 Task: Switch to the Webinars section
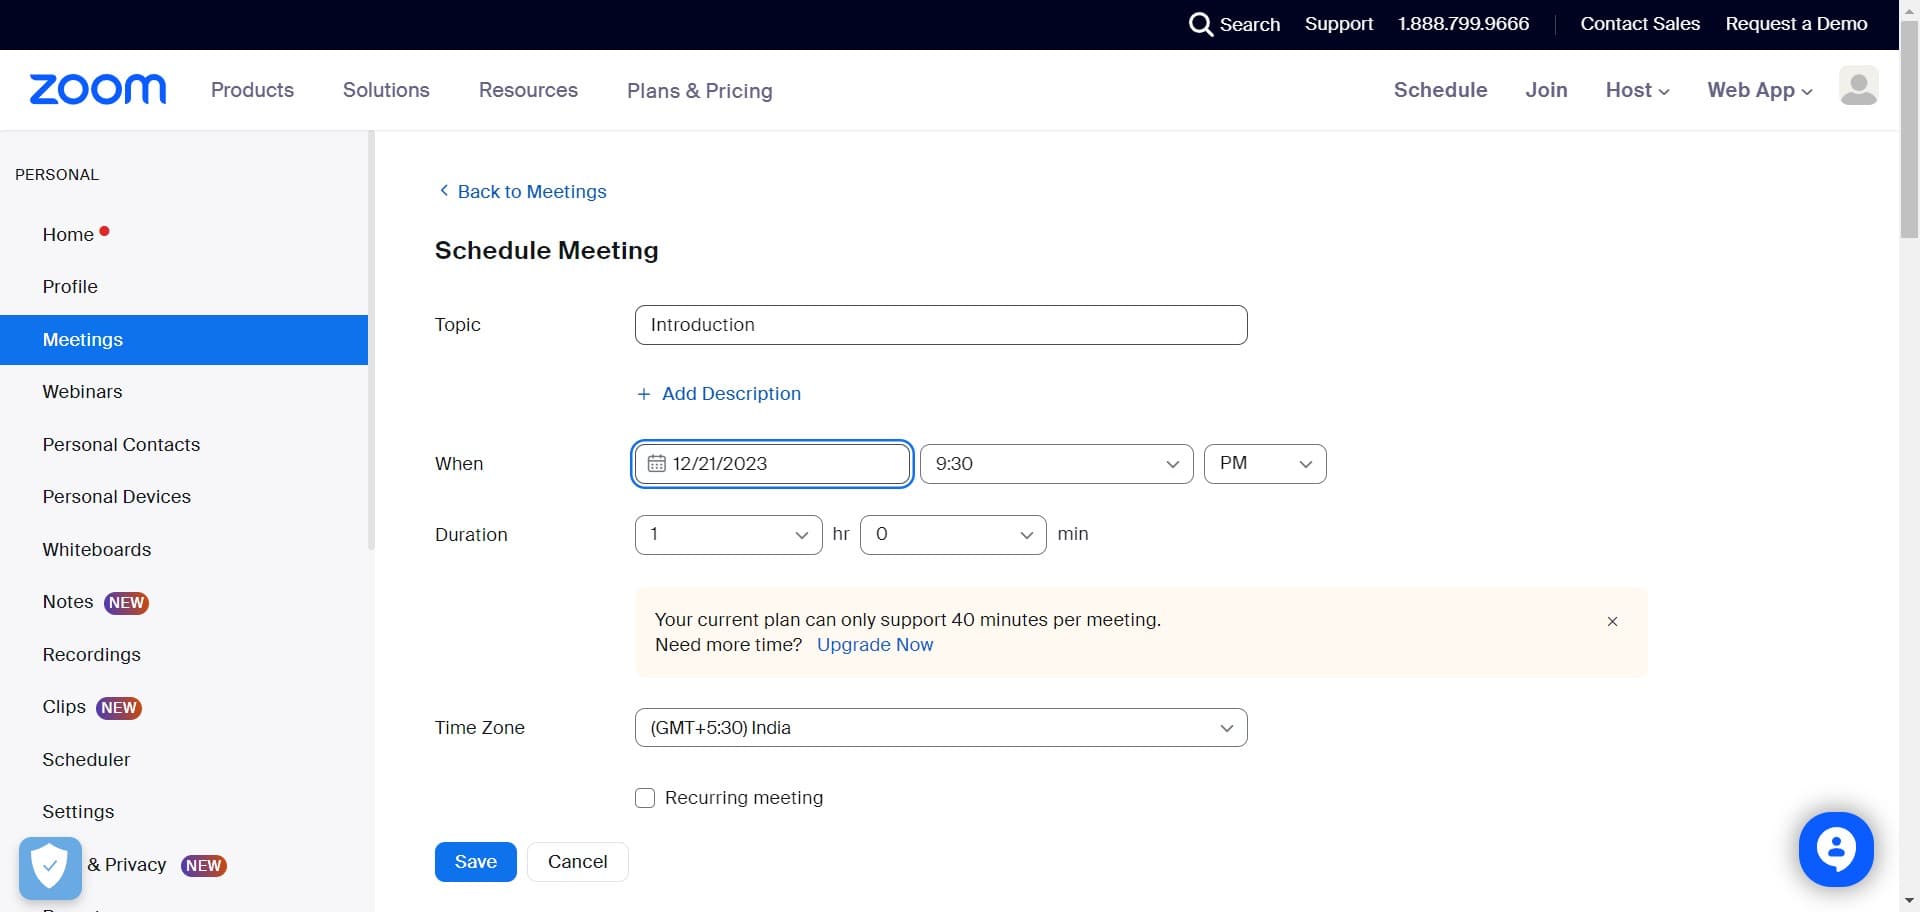82,391
